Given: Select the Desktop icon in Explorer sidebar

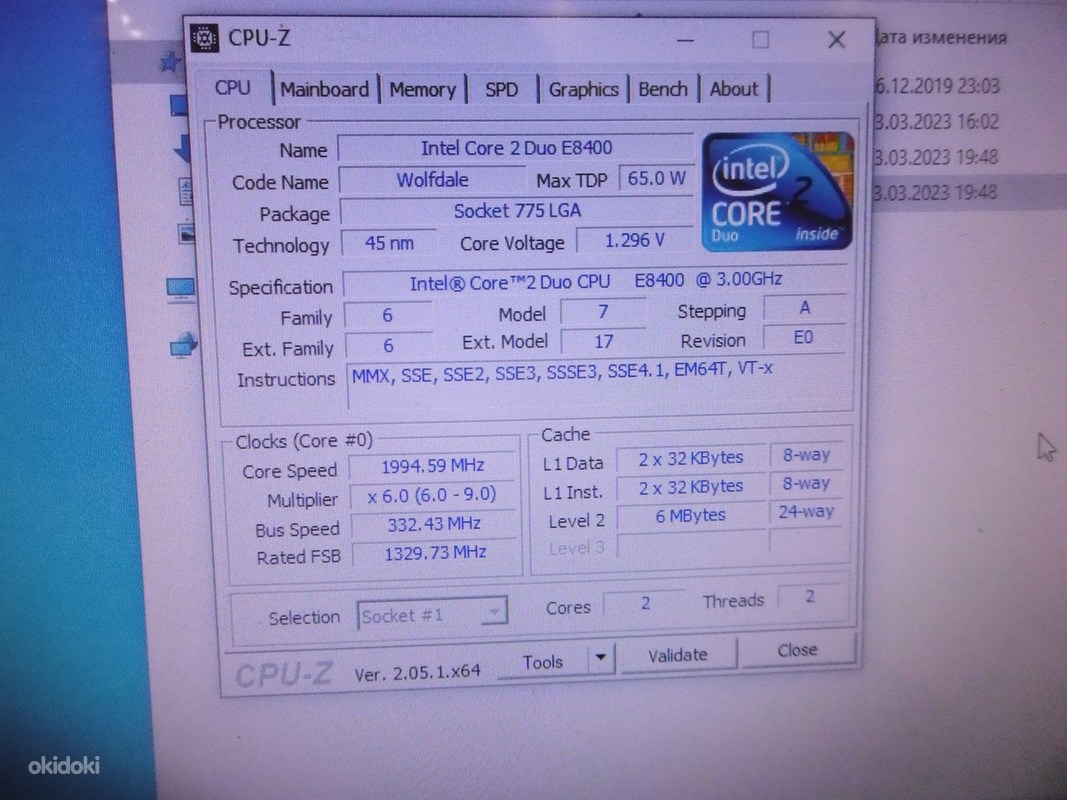Looking at the screenshot, I should click(178, 106).
